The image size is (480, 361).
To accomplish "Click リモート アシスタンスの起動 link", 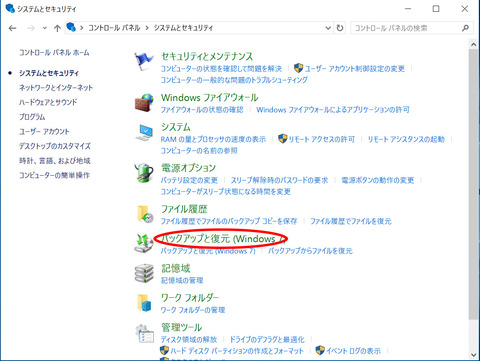I will (406, 139).
